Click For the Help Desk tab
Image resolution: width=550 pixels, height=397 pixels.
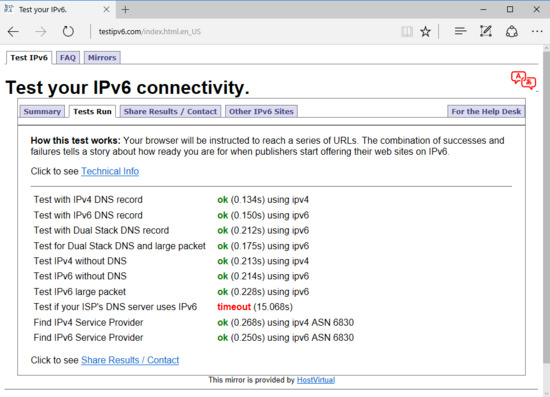[x=486, y=111]
